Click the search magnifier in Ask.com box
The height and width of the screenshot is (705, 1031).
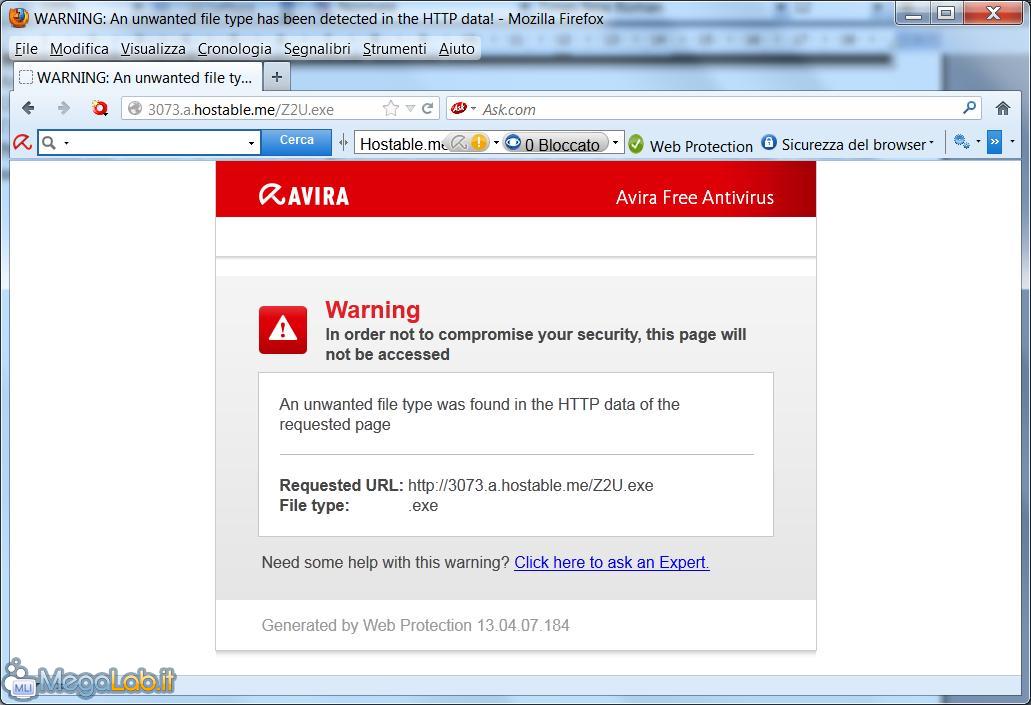click(969, 108)
